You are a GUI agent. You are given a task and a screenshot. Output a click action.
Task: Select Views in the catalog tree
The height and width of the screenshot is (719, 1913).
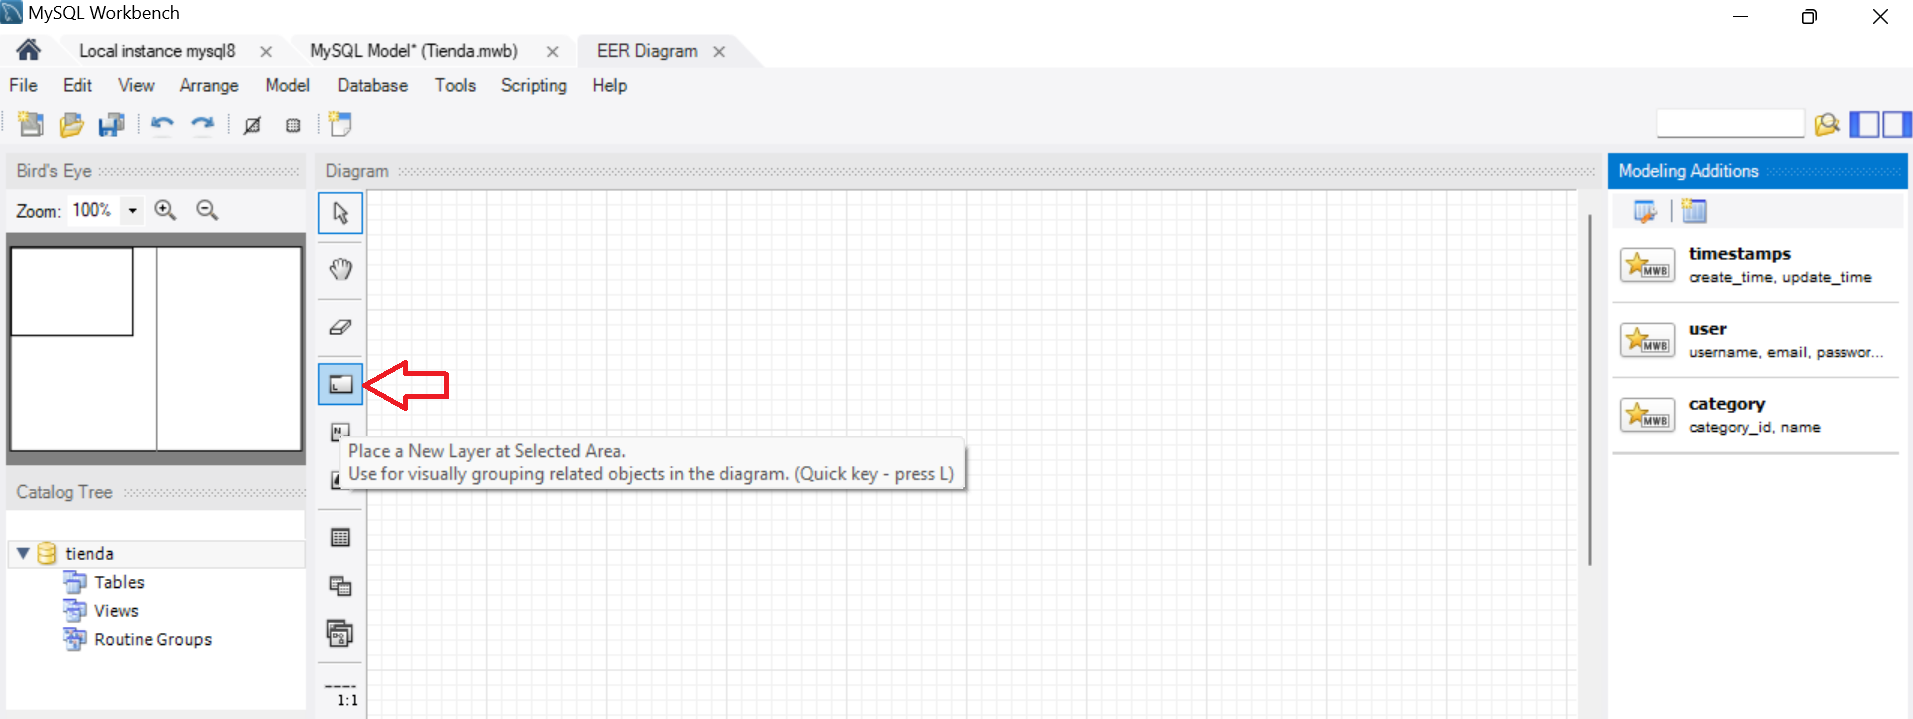pyautogui.click(x=116, y=611)
